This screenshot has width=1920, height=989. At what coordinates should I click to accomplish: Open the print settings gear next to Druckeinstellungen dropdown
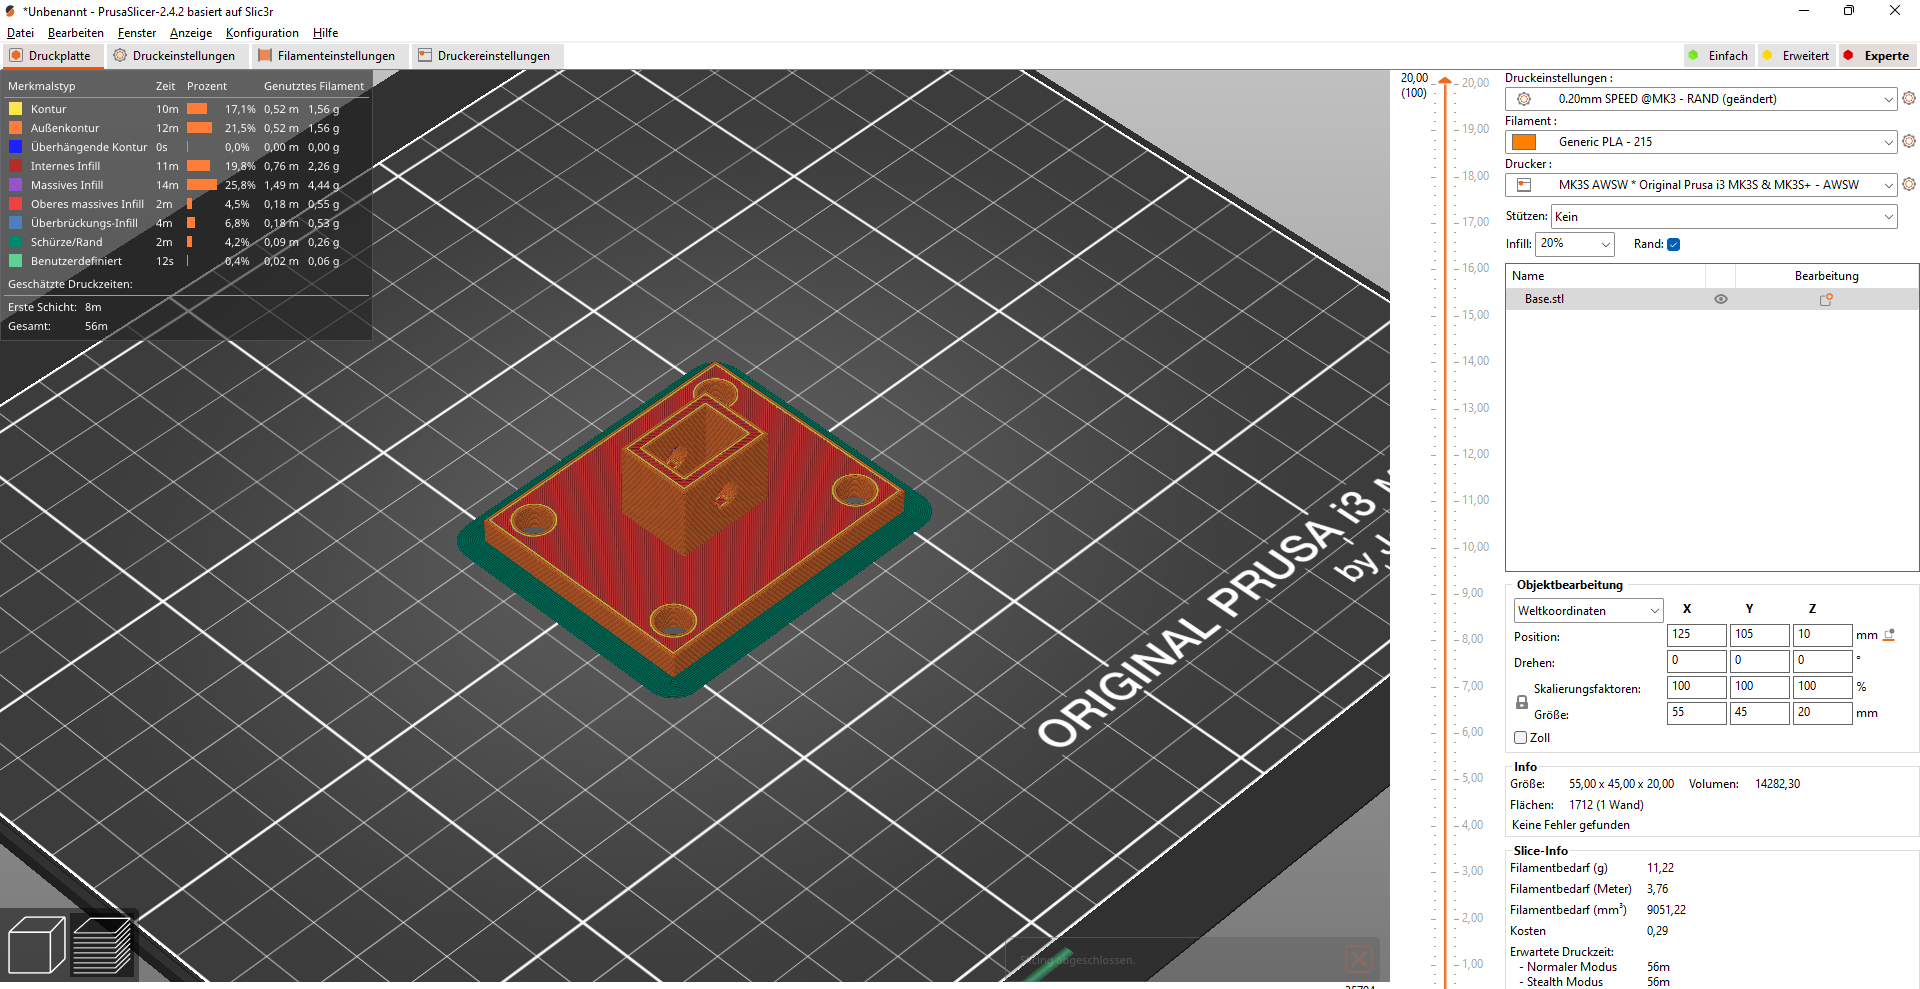click(1908, 98)
